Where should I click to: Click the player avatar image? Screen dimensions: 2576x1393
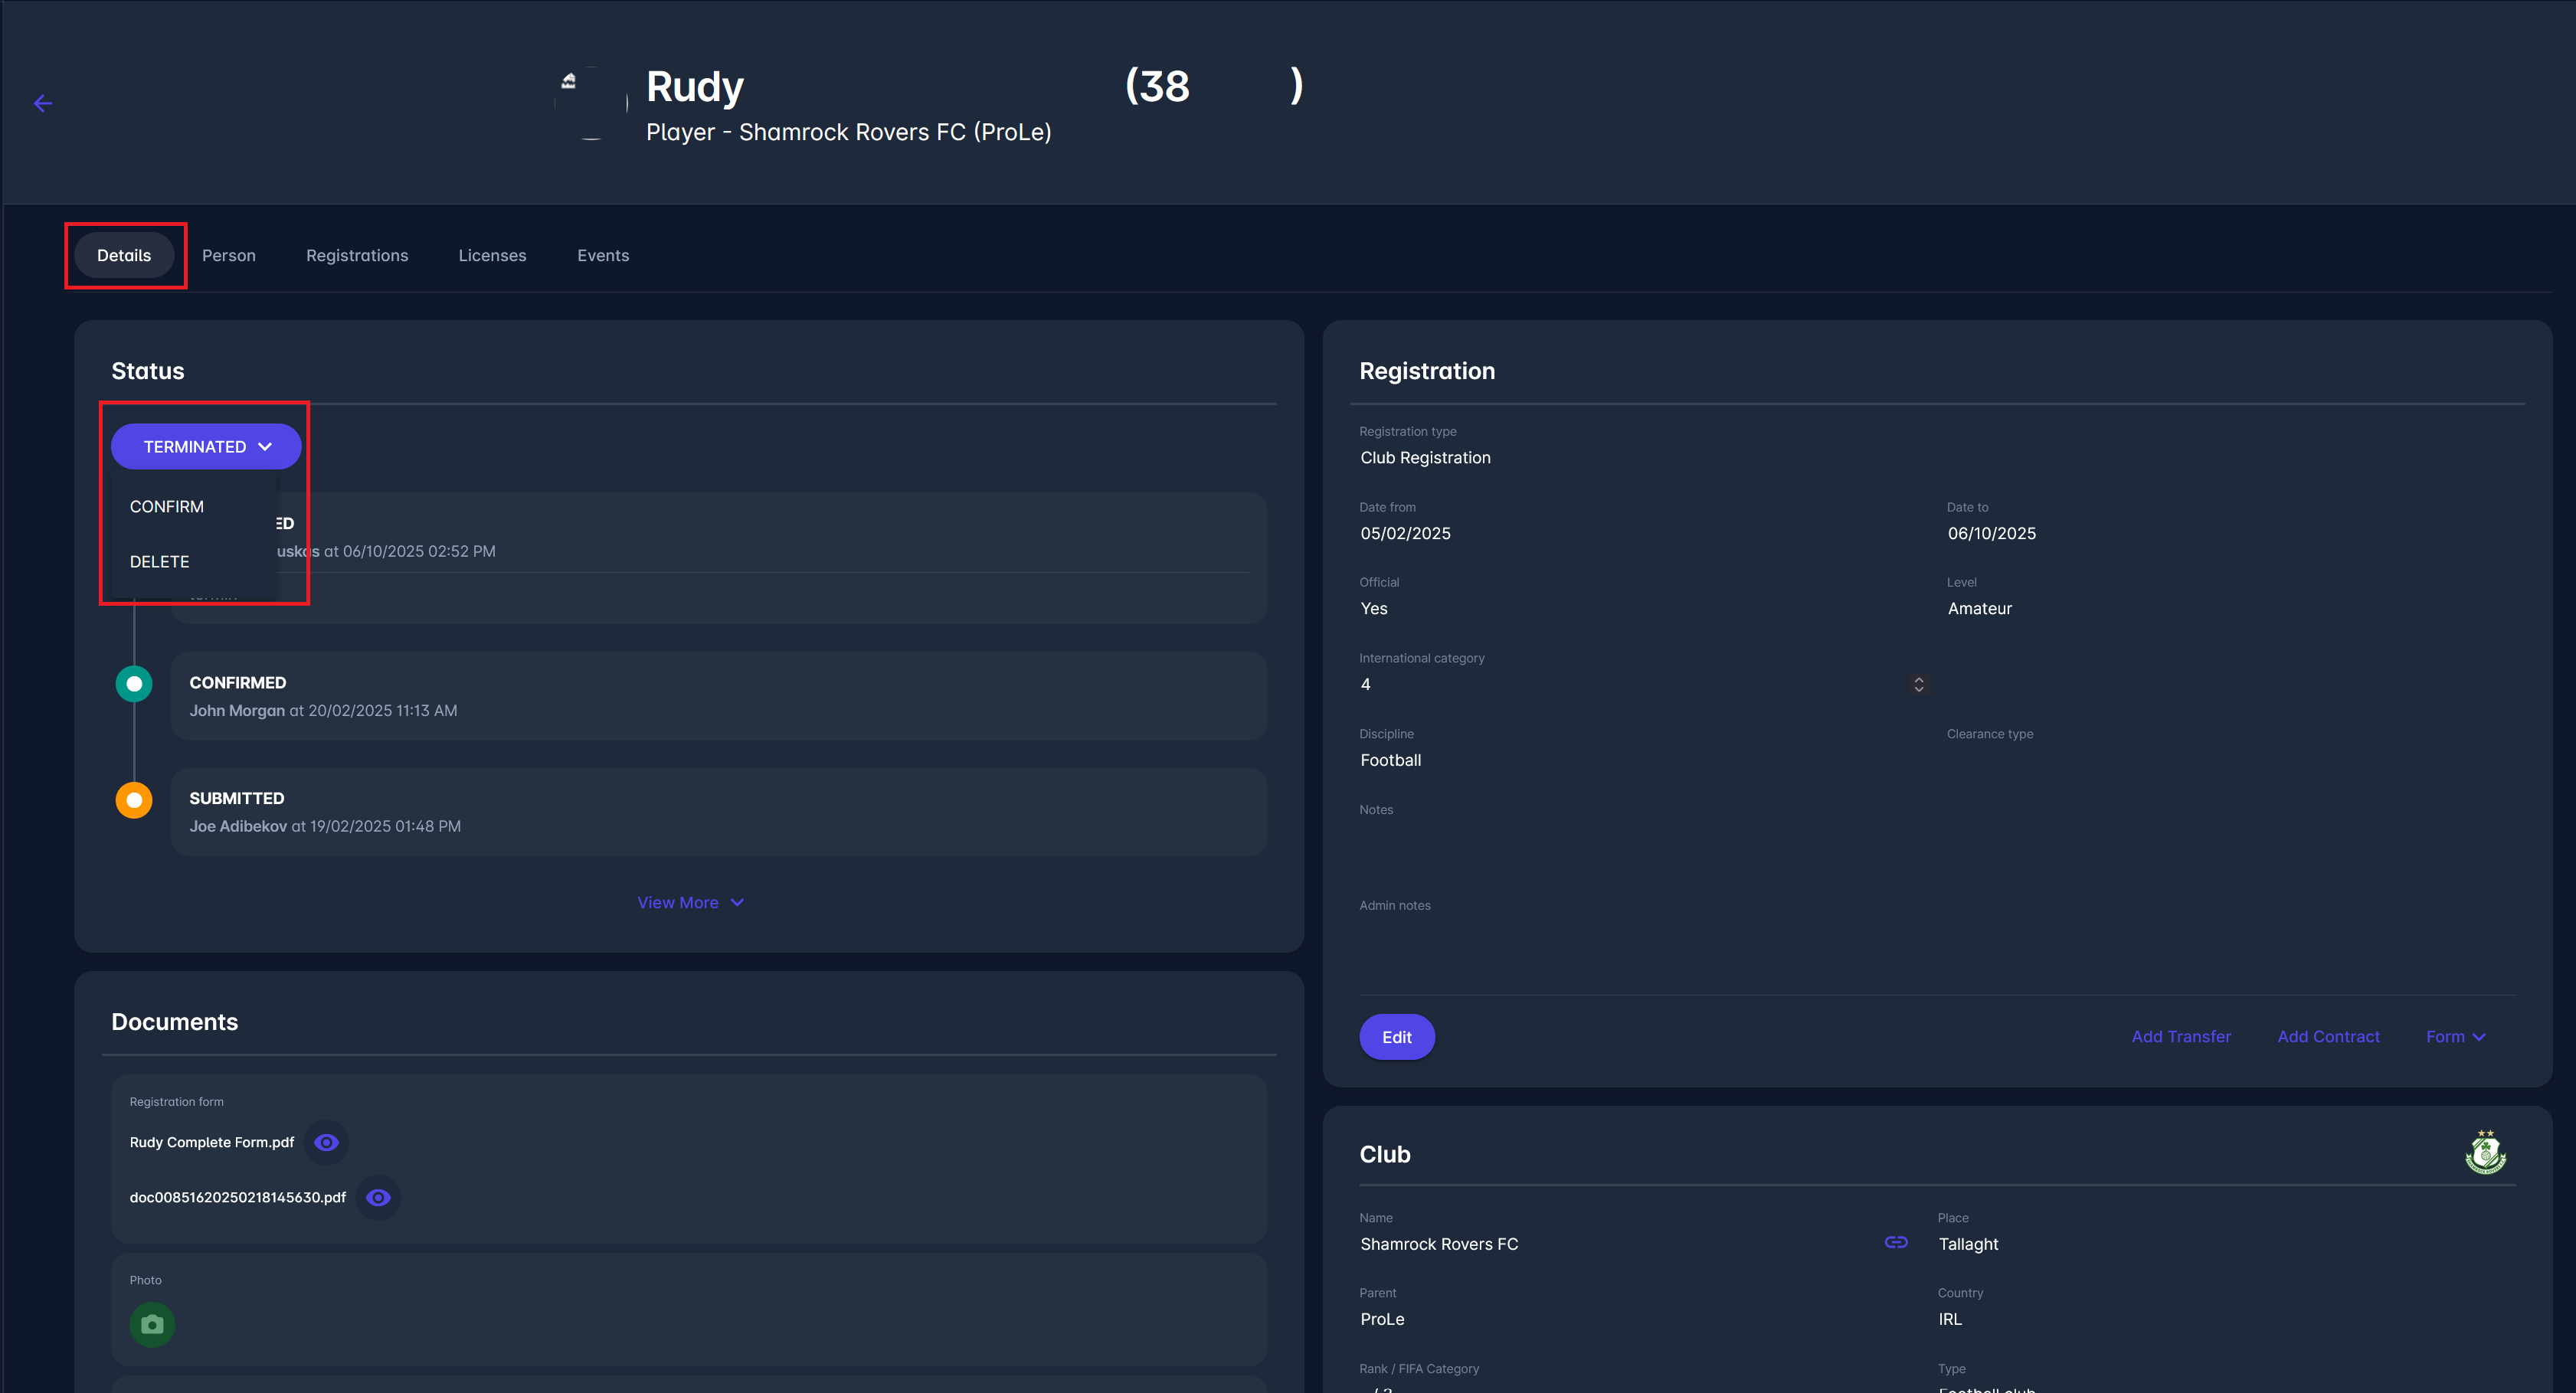[x=591, y=103]
